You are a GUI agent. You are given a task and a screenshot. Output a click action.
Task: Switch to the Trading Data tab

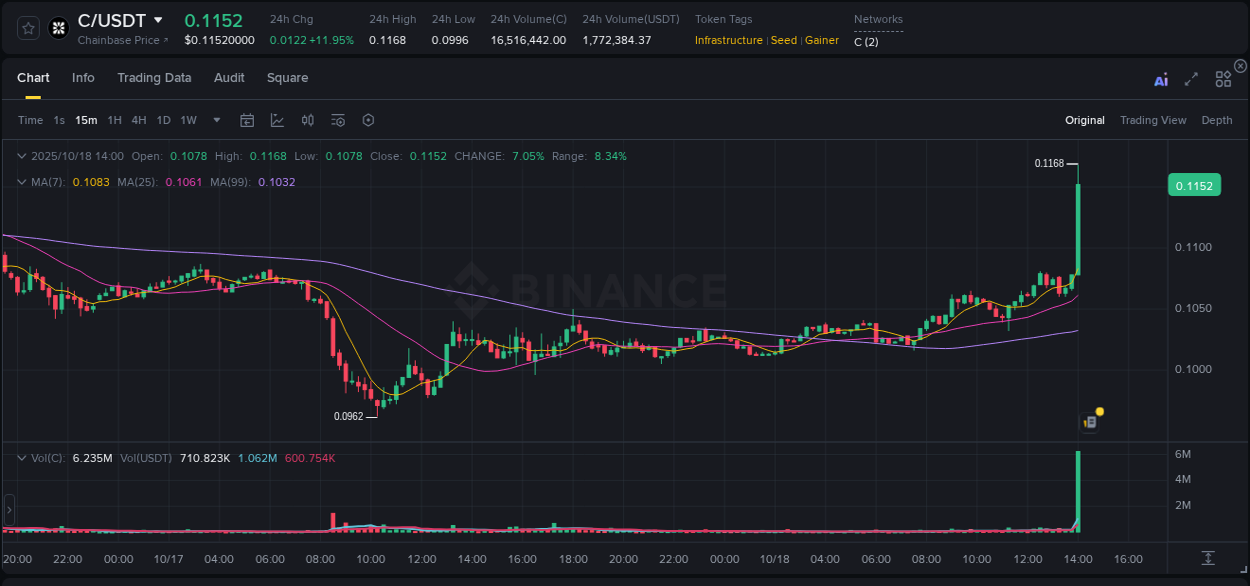[154, 78]
